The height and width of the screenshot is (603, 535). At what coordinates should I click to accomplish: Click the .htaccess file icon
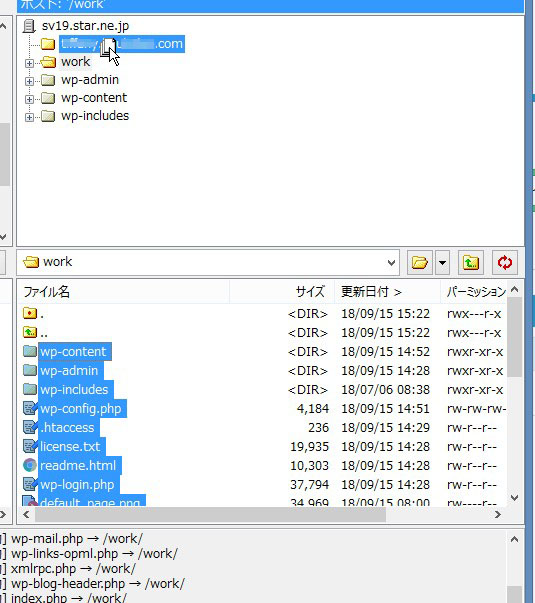point(30,427)
